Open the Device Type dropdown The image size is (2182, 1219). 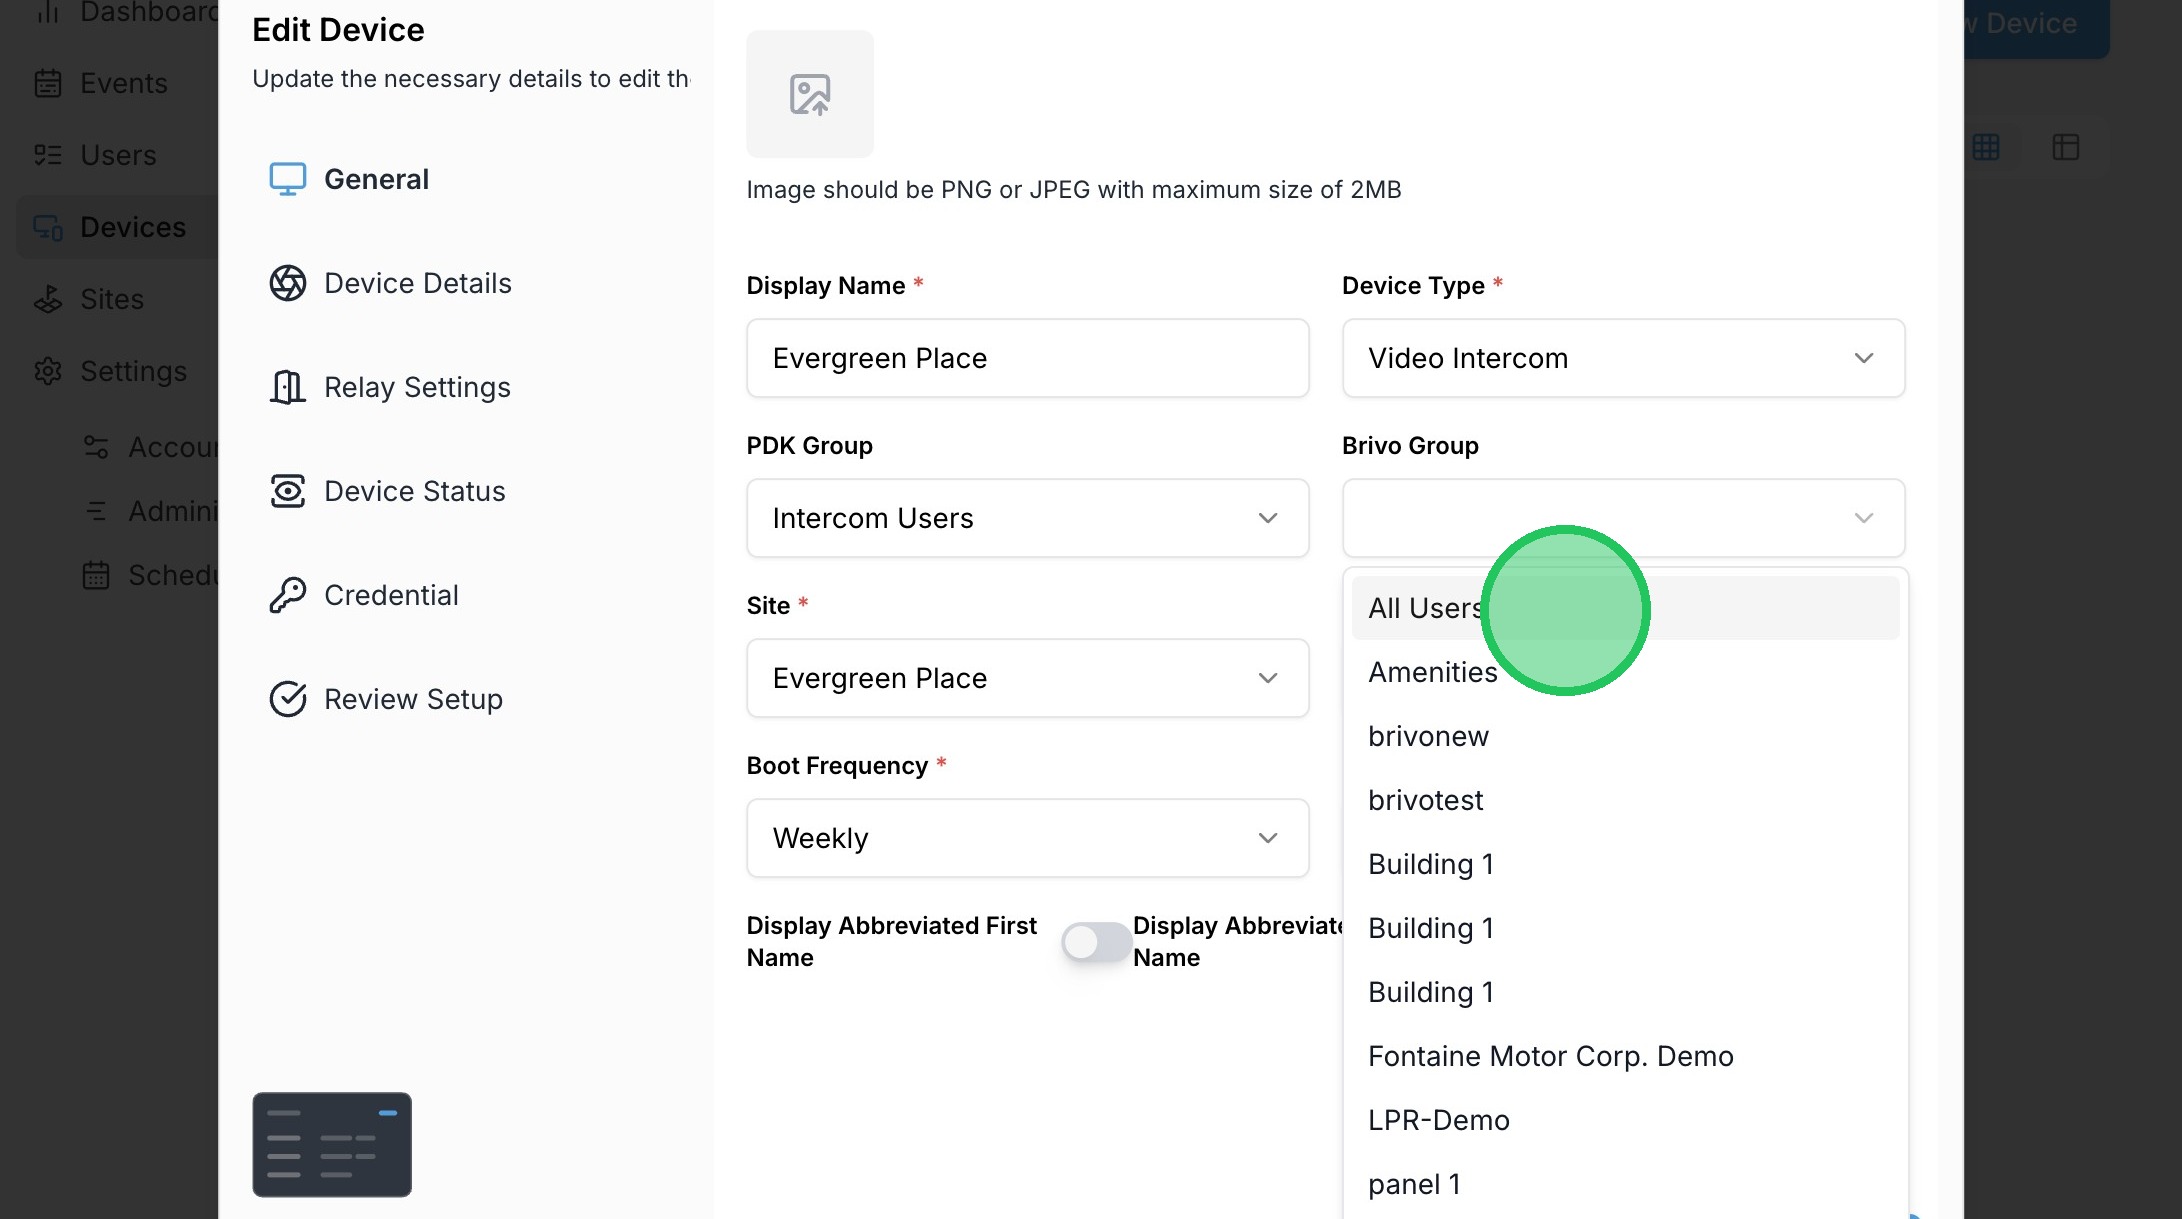point(1622,358)
